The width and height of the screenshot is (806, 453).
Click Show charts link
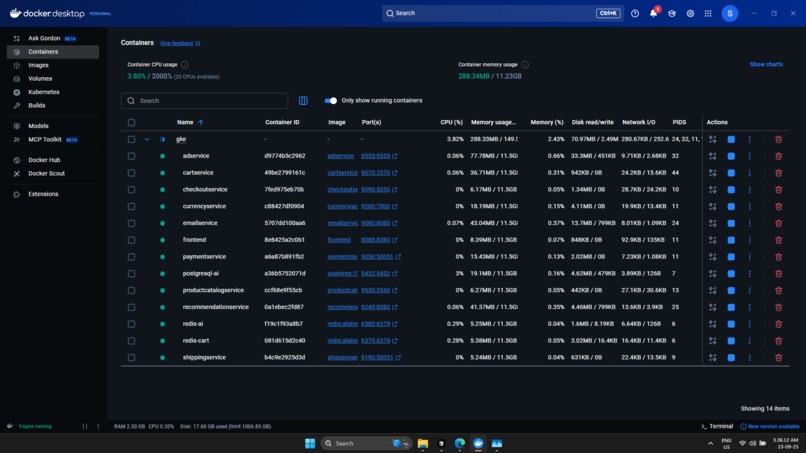coord(766,64)
